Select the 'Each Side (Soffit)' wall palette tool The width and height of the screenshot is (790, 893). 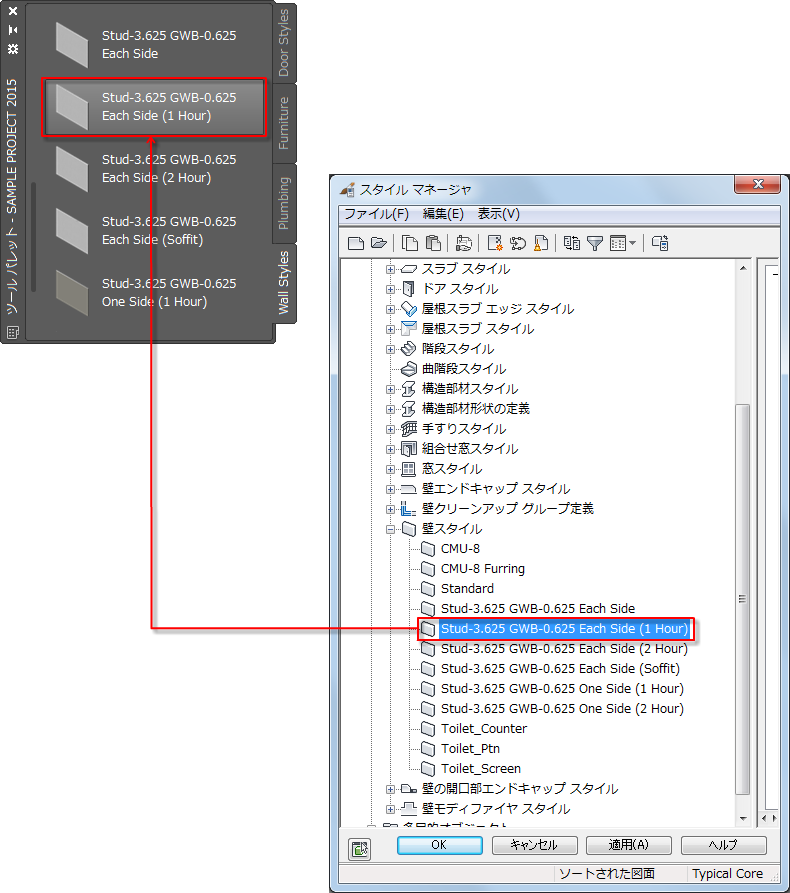[x=154, y=231]
